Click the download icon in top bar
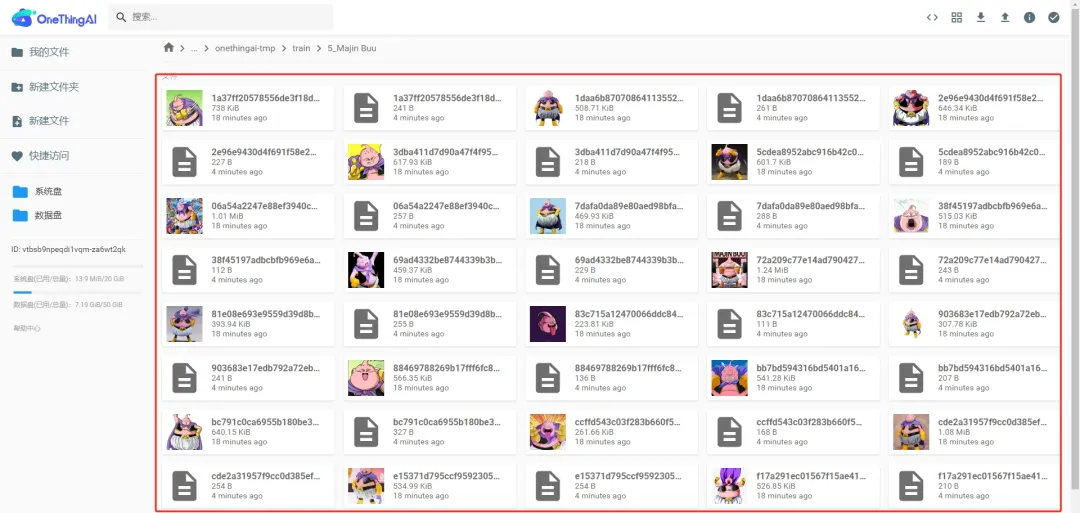1080x513 pixels. coord(981,17)
